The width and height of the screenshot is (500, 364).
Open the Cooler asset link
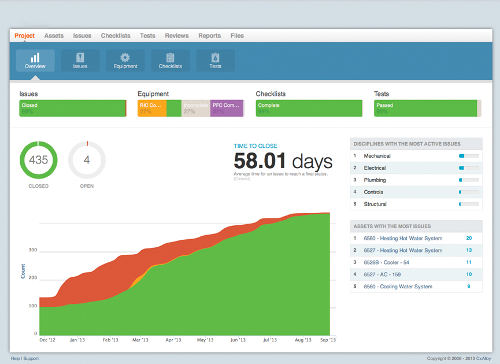coord(386,262)
